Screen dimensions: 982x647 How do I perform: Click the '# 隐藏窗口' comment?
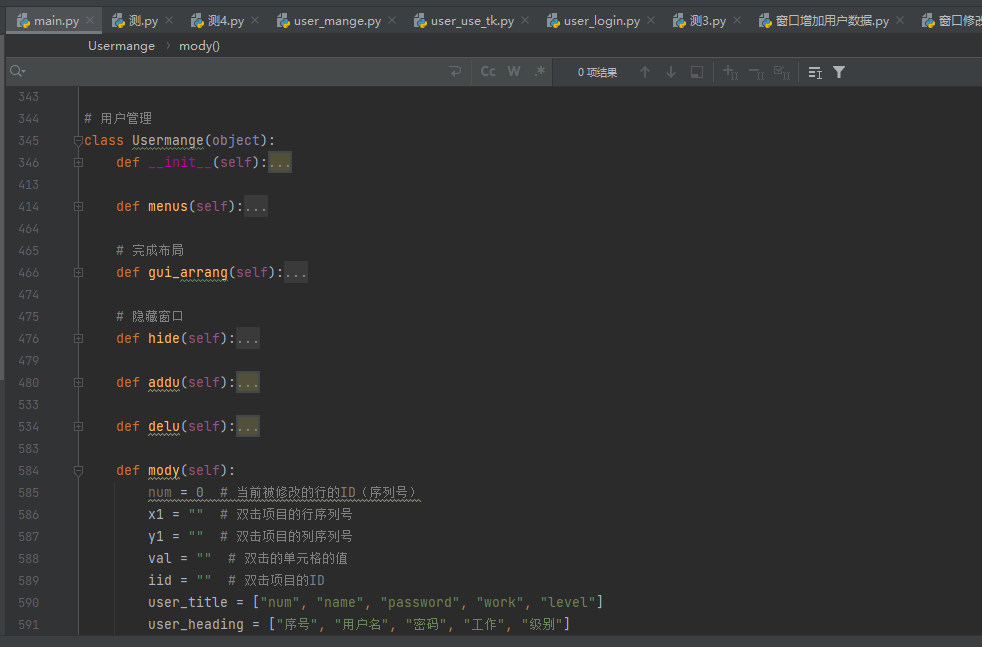click(x=150, y=316)
